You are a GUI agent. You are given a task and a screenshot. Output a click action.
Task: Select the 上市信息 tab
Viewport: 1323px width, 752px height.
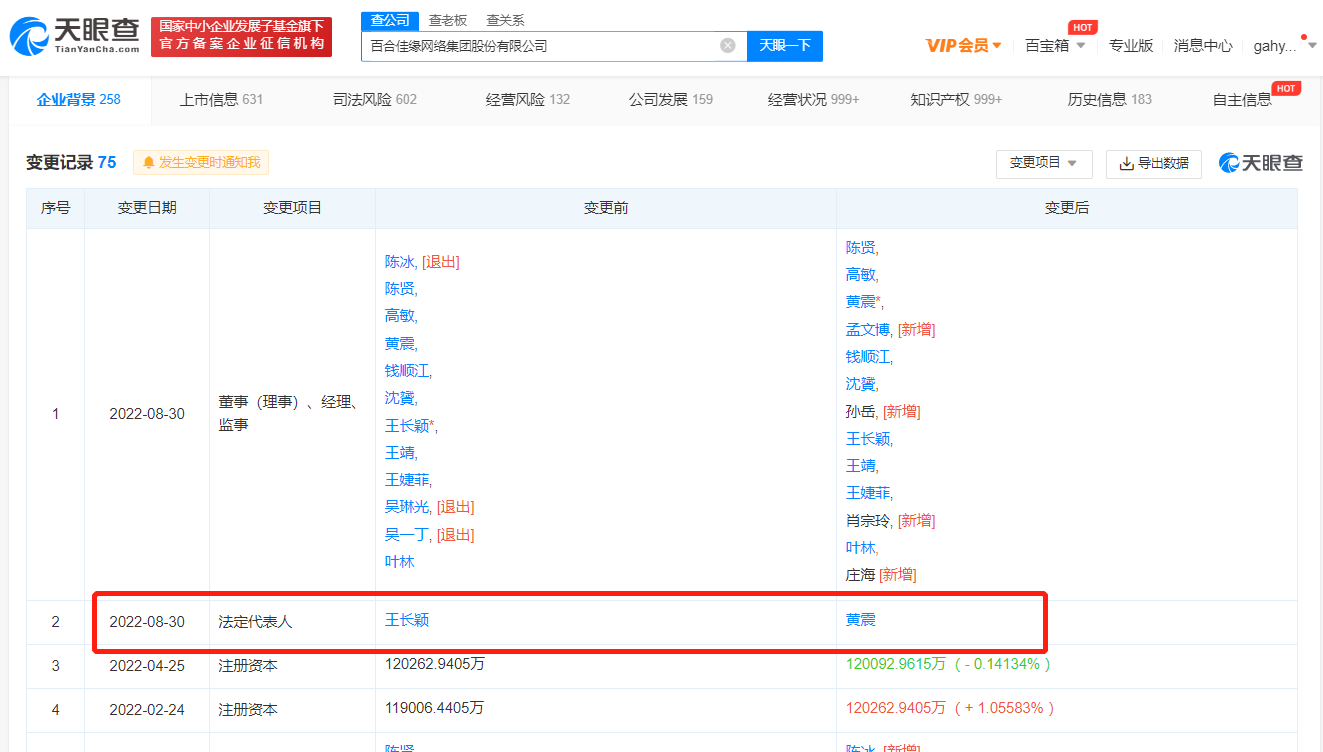click(x=221, y=99)
